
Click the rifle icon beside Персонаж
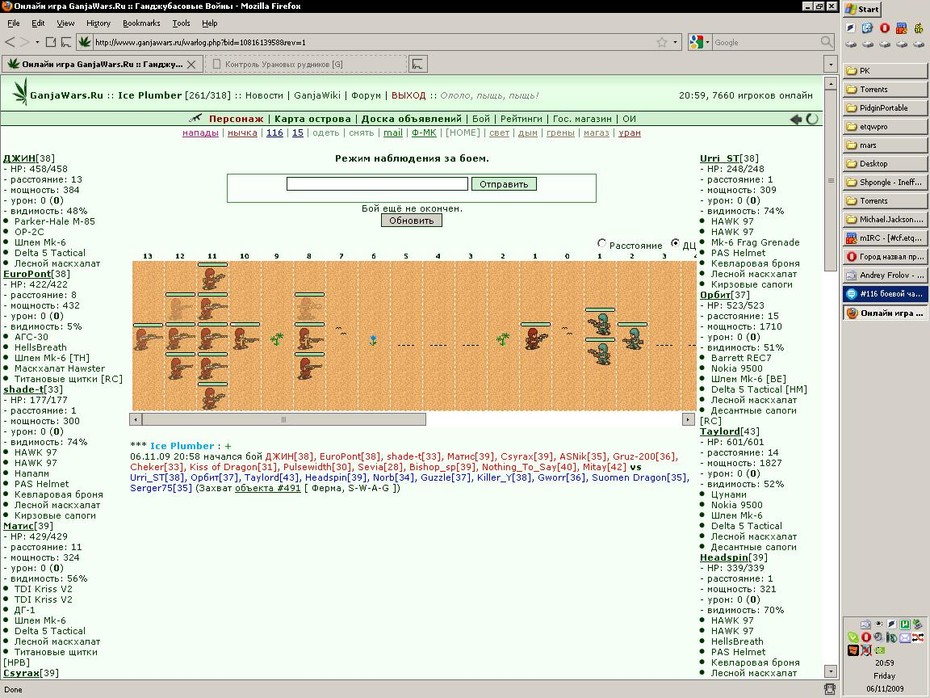[x=195, y=118]
